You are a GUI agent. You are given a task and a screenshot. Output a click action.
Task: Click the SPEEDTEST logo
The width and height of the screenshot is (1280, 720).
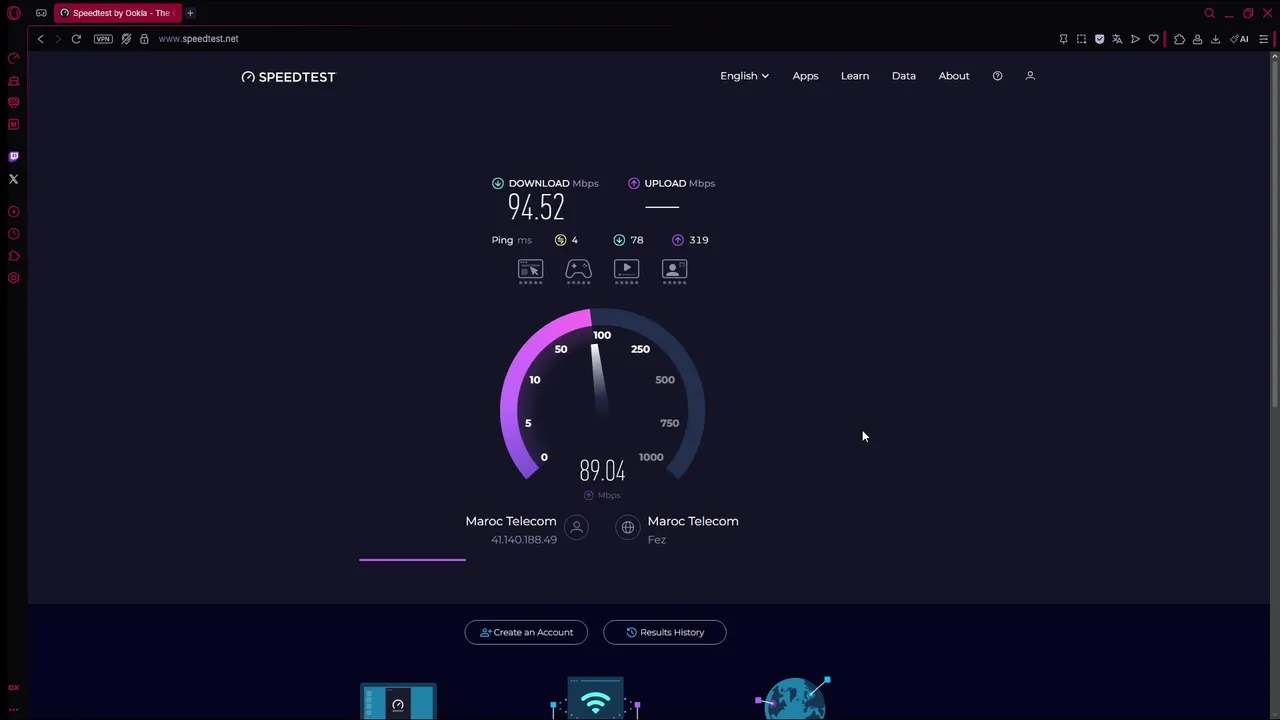(x=288, y=77)
